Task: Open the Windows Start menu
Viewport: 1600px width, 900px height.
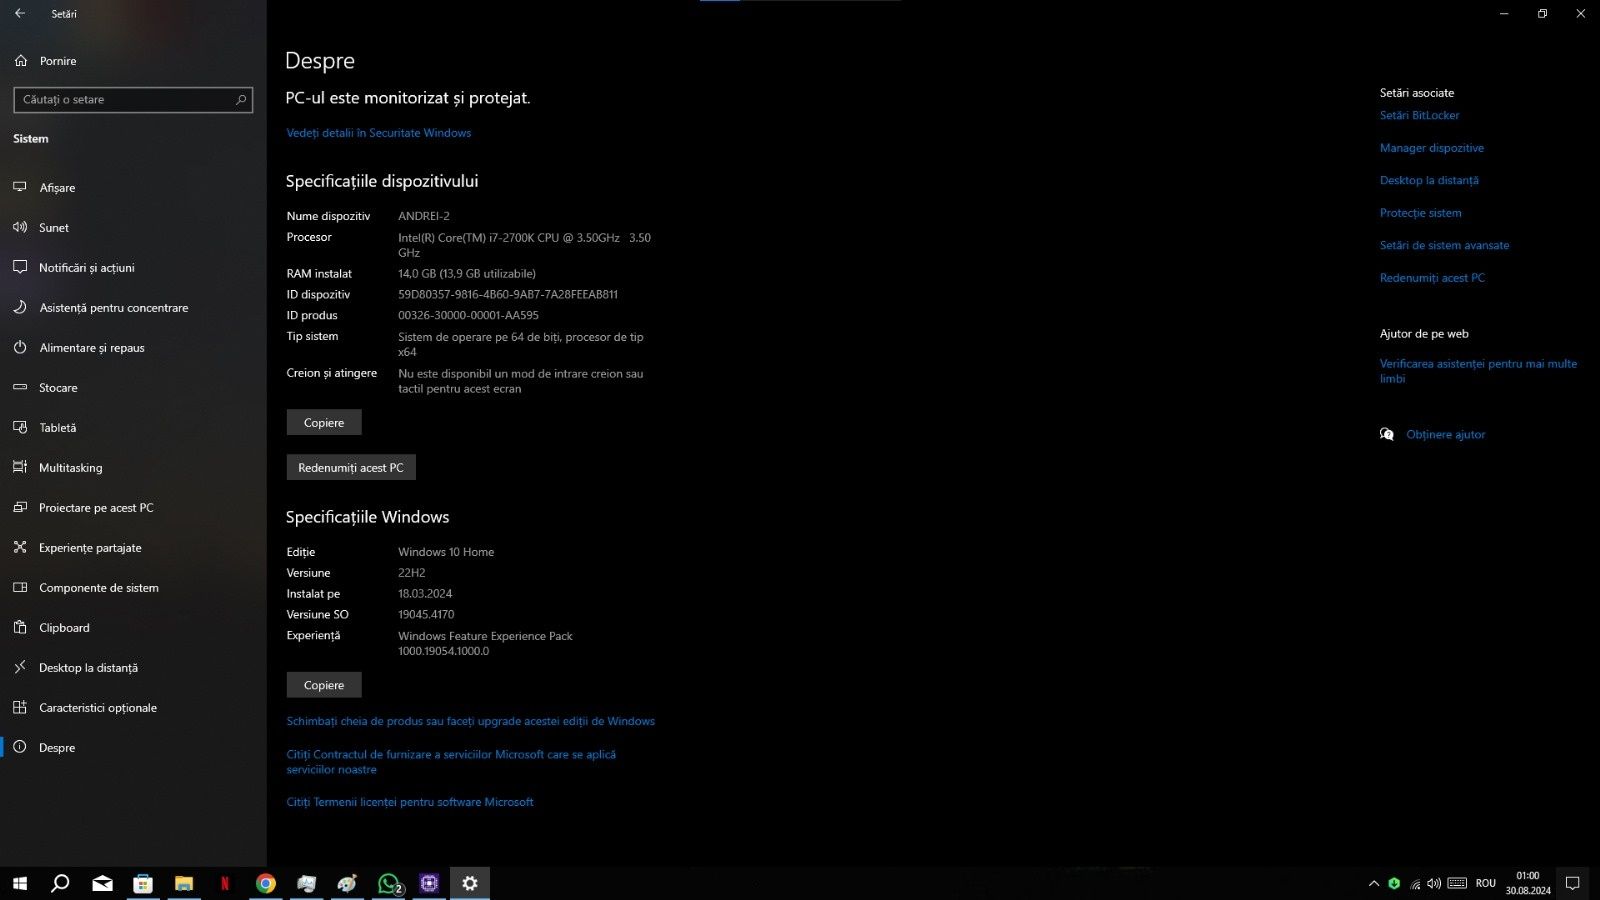Action: [x=20, y=883]
